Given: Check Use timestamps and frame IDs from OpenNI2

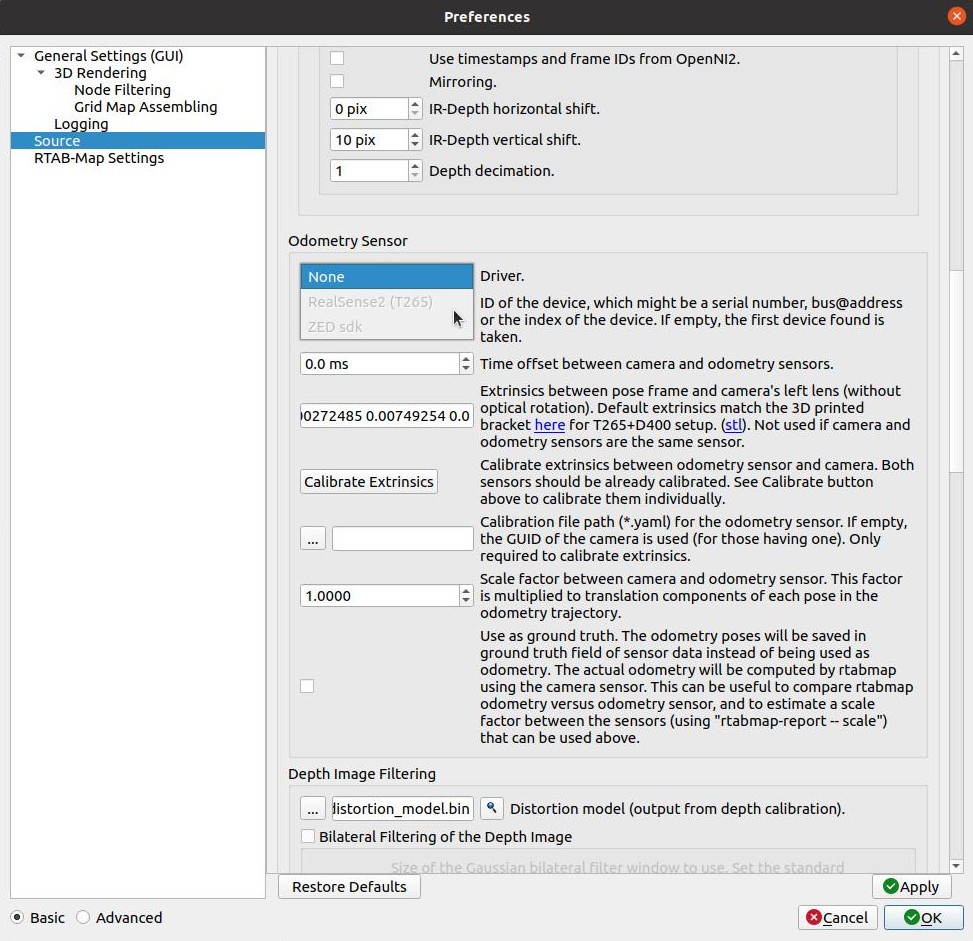Looking at the screenshot, I should click(337, 59).
